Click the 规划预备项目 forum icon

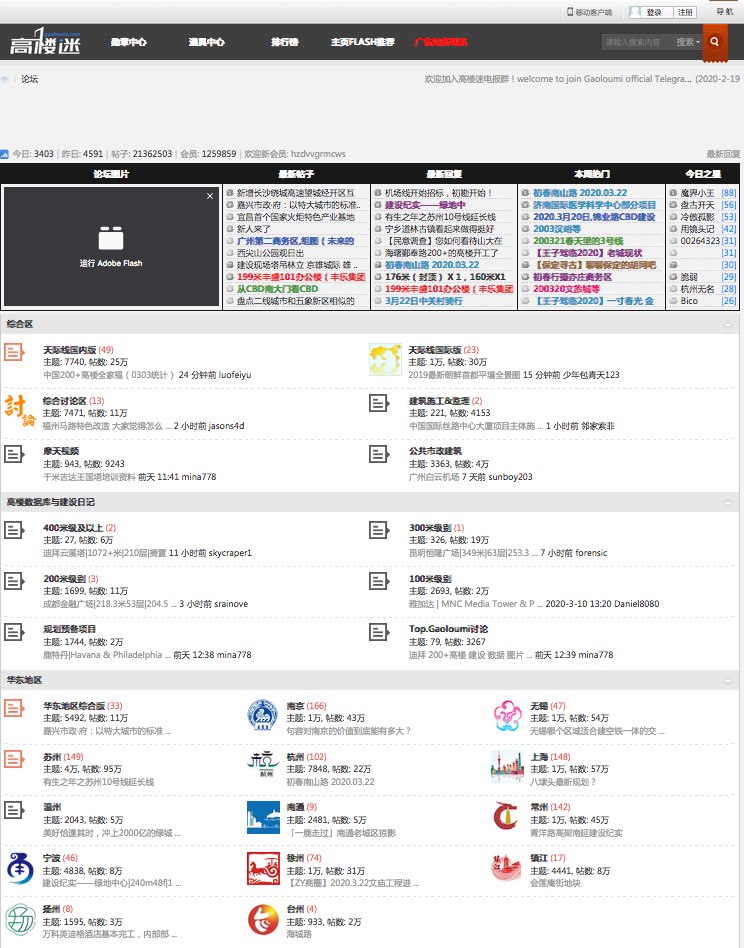coord(15,632)
